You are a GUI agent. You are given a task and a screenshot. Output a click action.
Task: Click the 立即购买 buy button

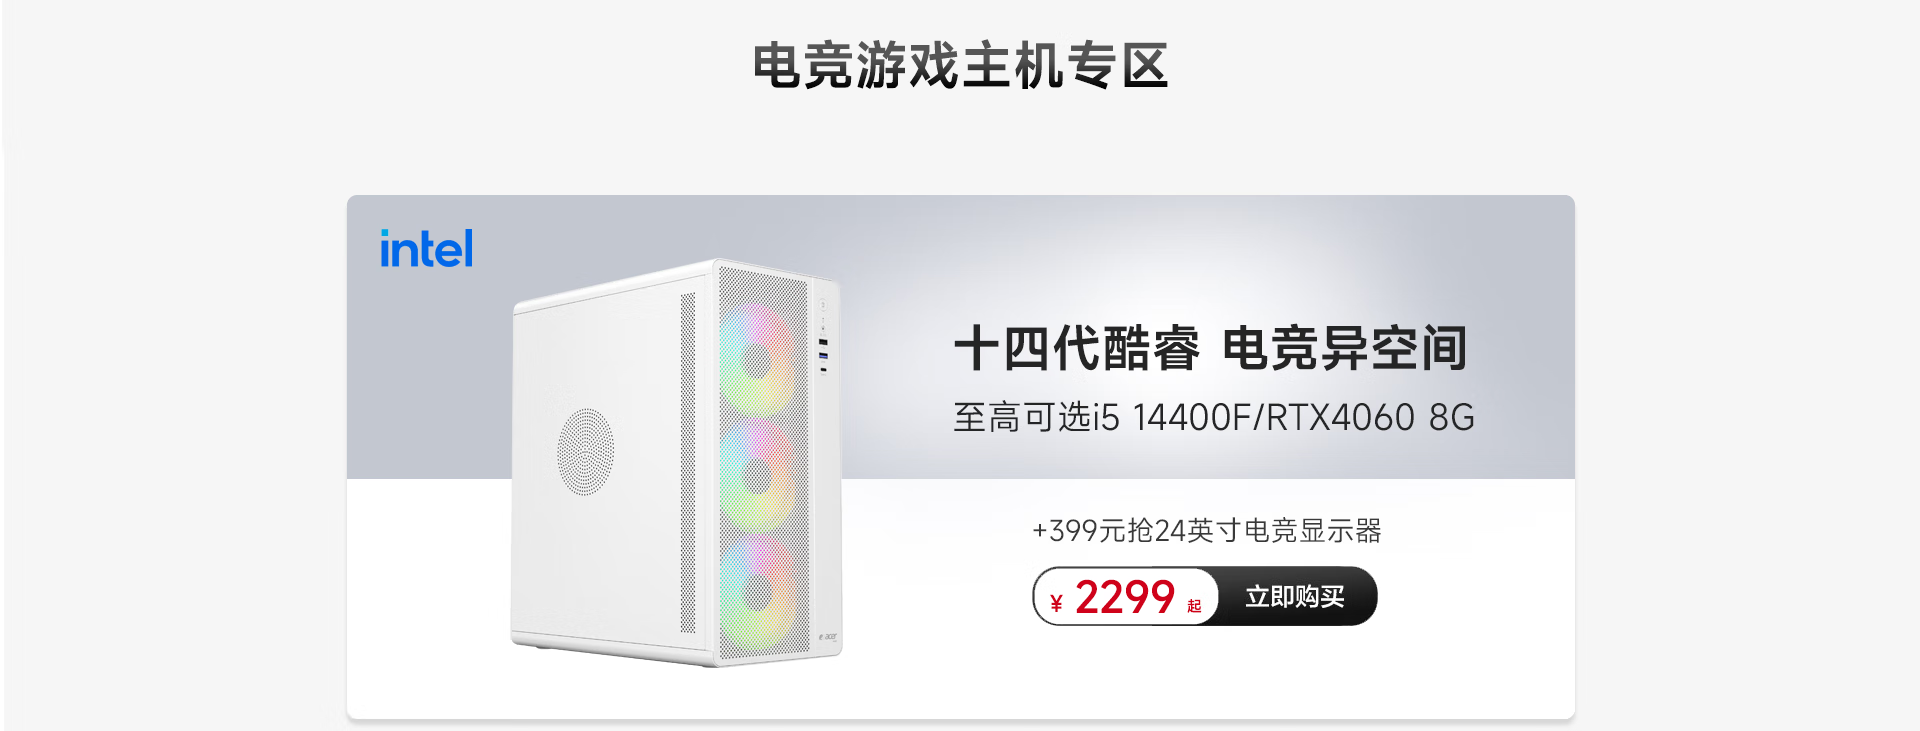click(x=1295, y=597)
